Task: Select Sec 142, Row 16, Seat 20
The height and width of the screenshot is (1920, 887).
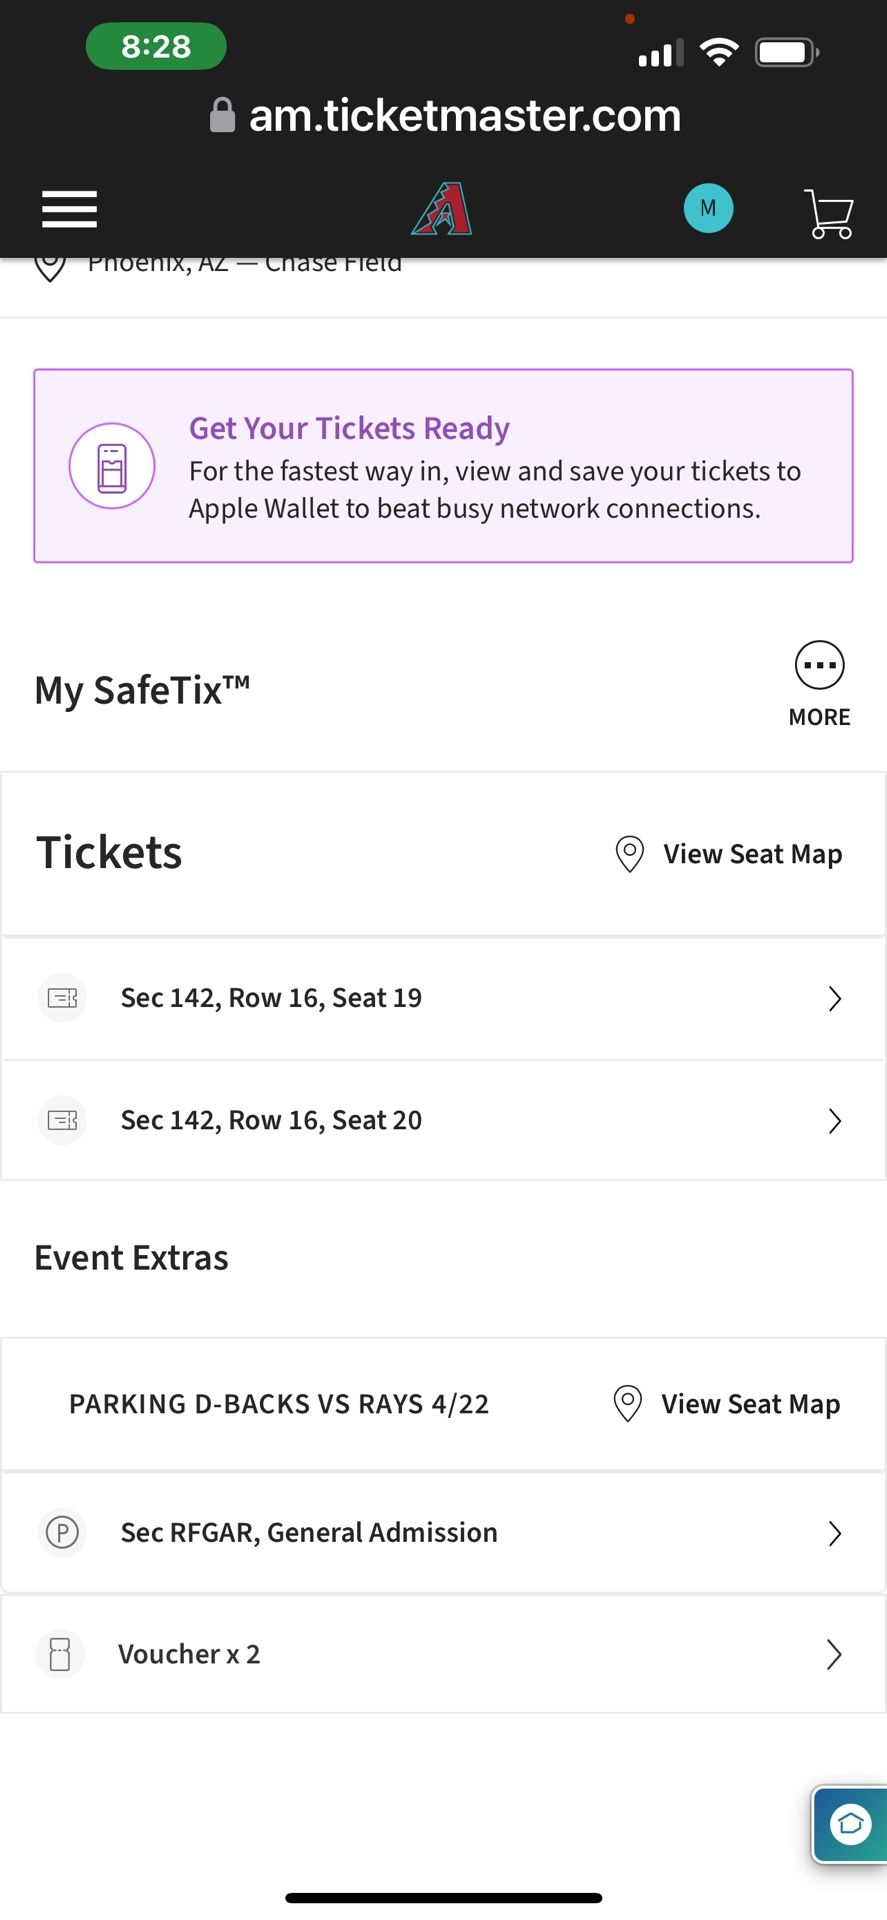Action: [x=443, y=1121]
